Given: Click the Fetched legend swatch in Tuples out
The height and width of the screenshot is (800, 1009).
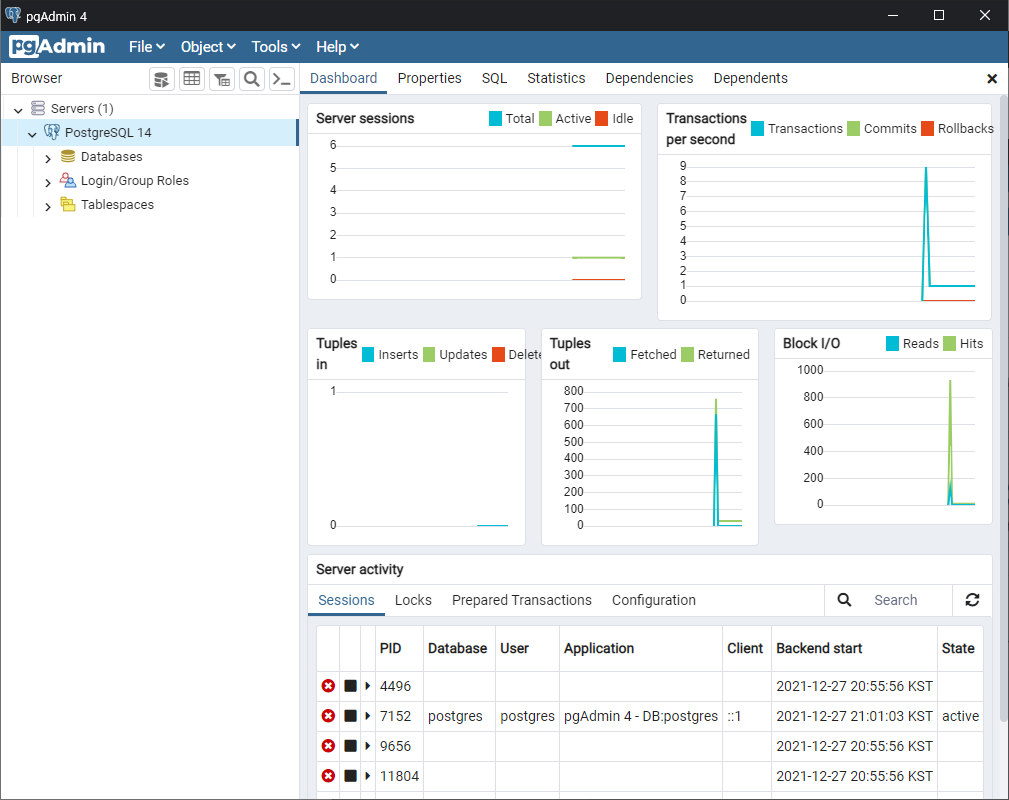Looking at the screenshot, I should click(x=619, y=354).
